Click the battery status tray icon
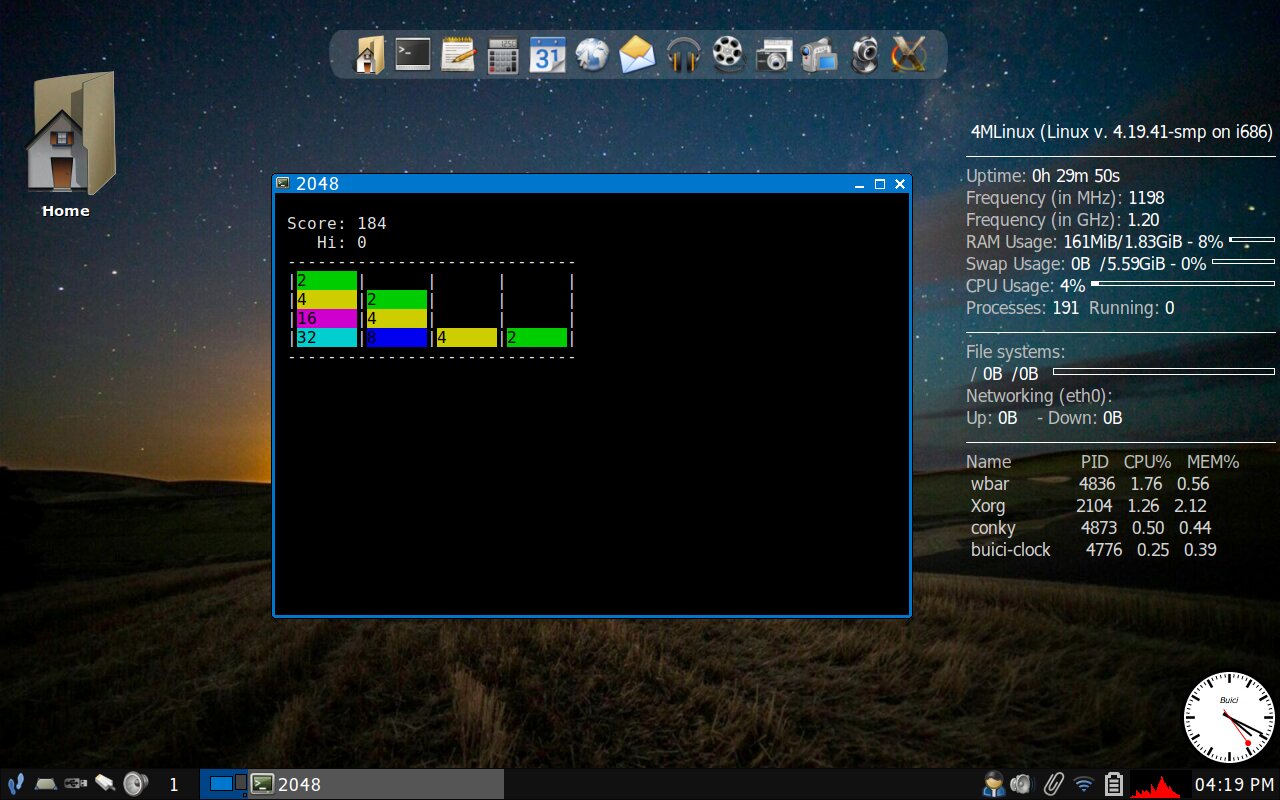The image size is (1280, 800). tap(1114, 784)
